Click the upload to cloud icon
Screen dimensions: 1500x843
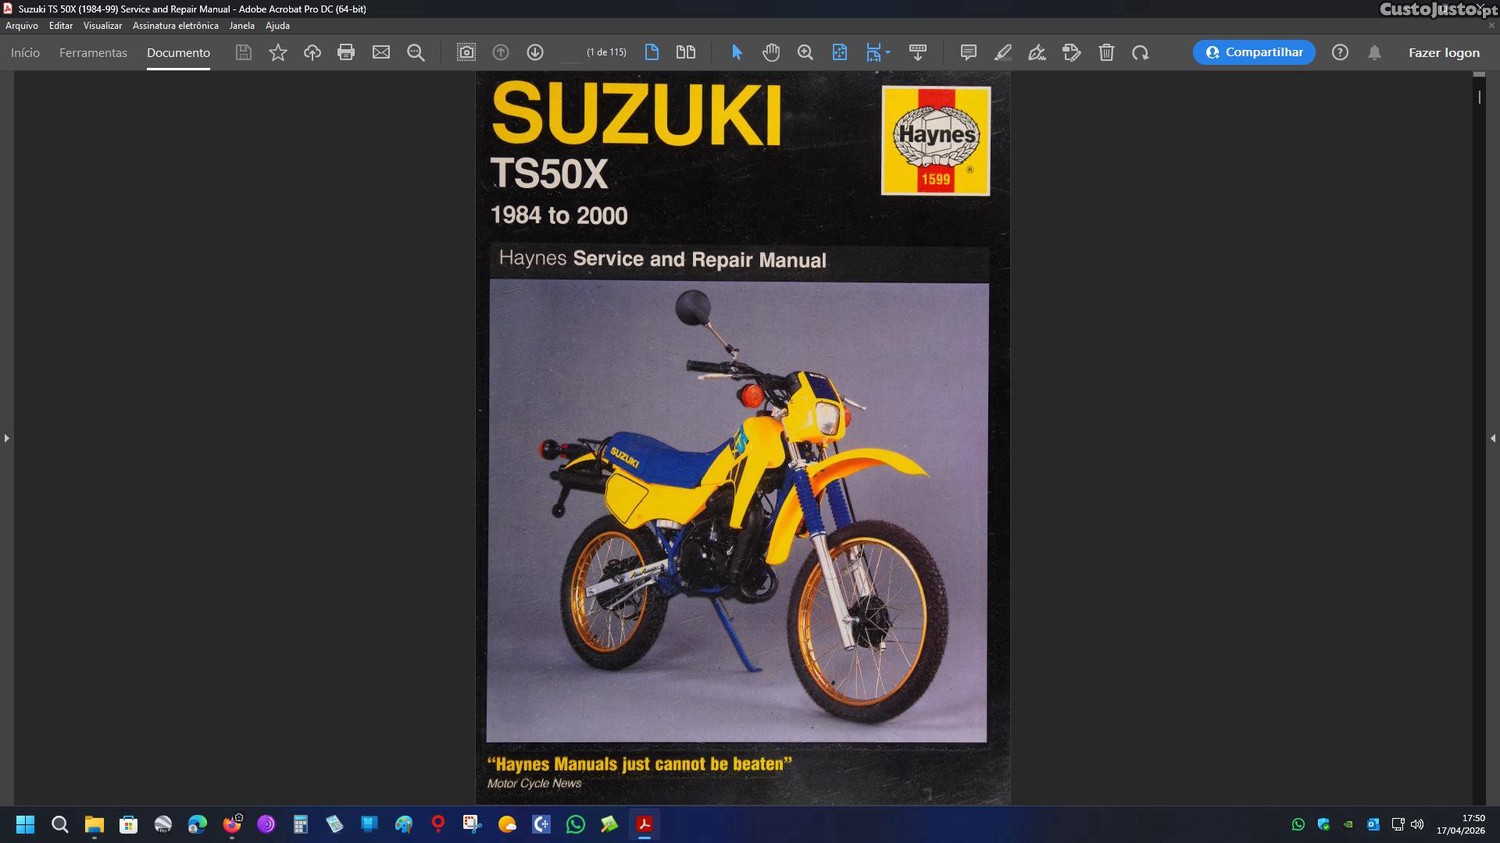point(312,53)
